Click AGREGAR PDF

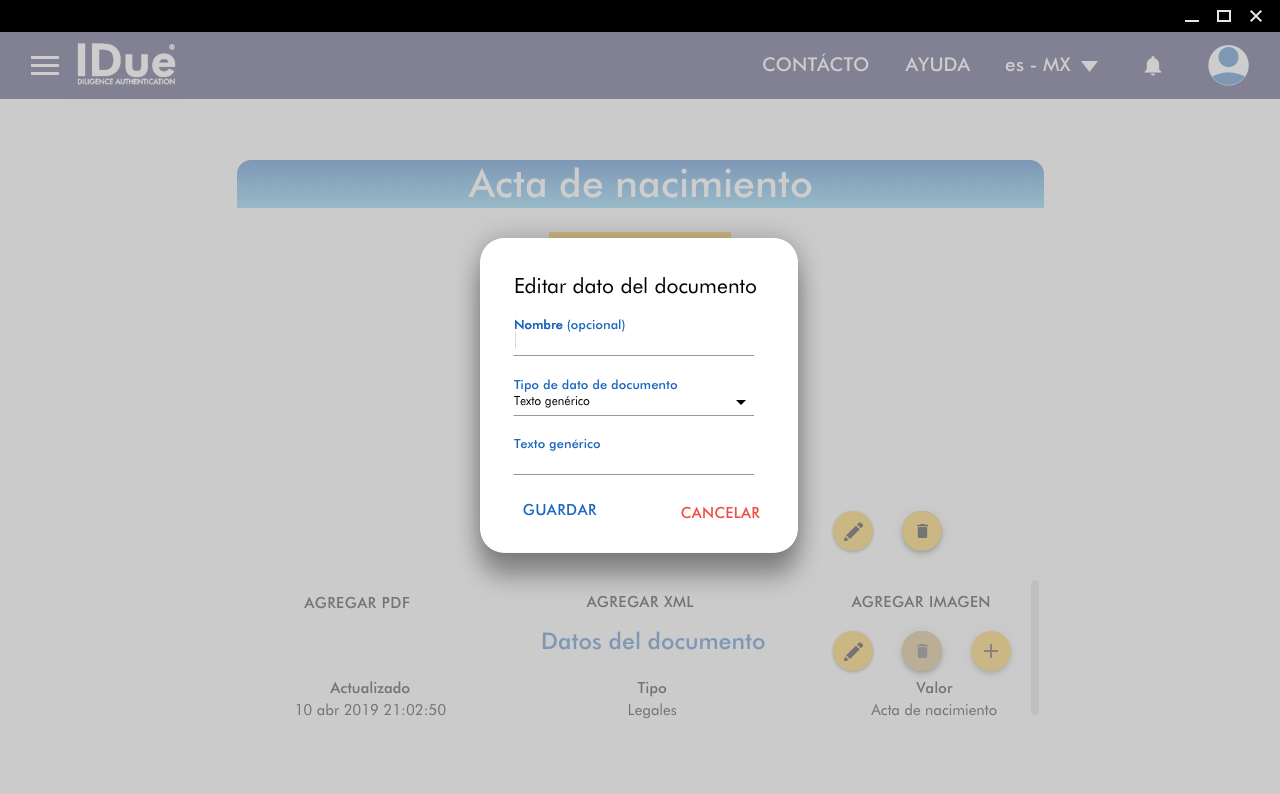pos(357,603)
